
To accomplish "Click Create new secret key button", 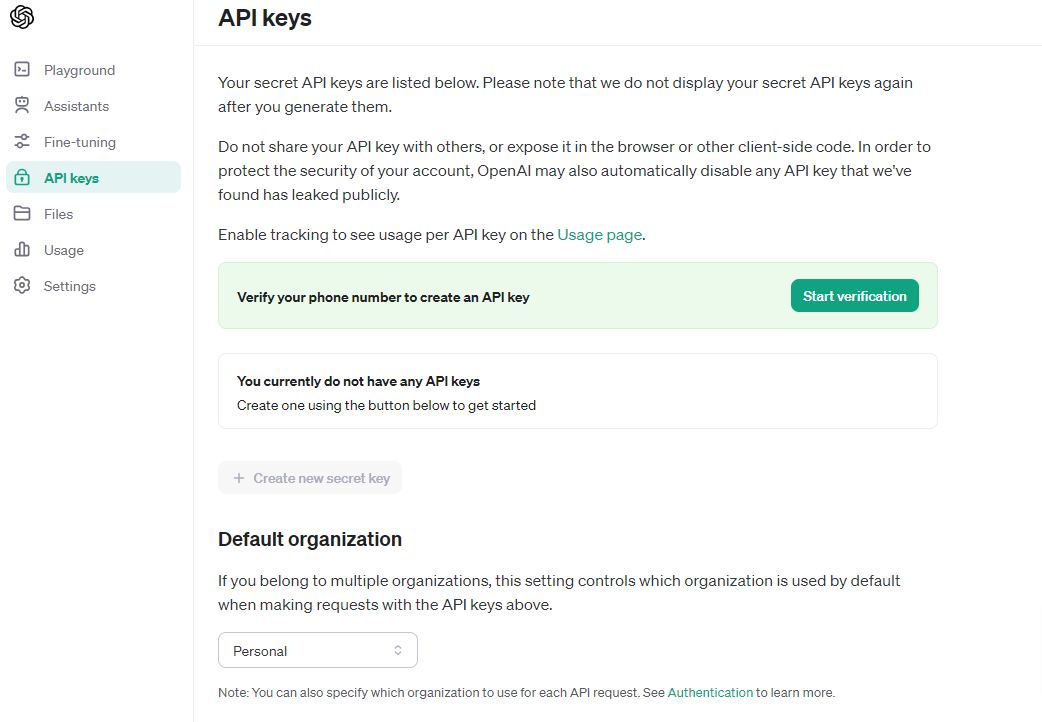I will click(310, 478).
